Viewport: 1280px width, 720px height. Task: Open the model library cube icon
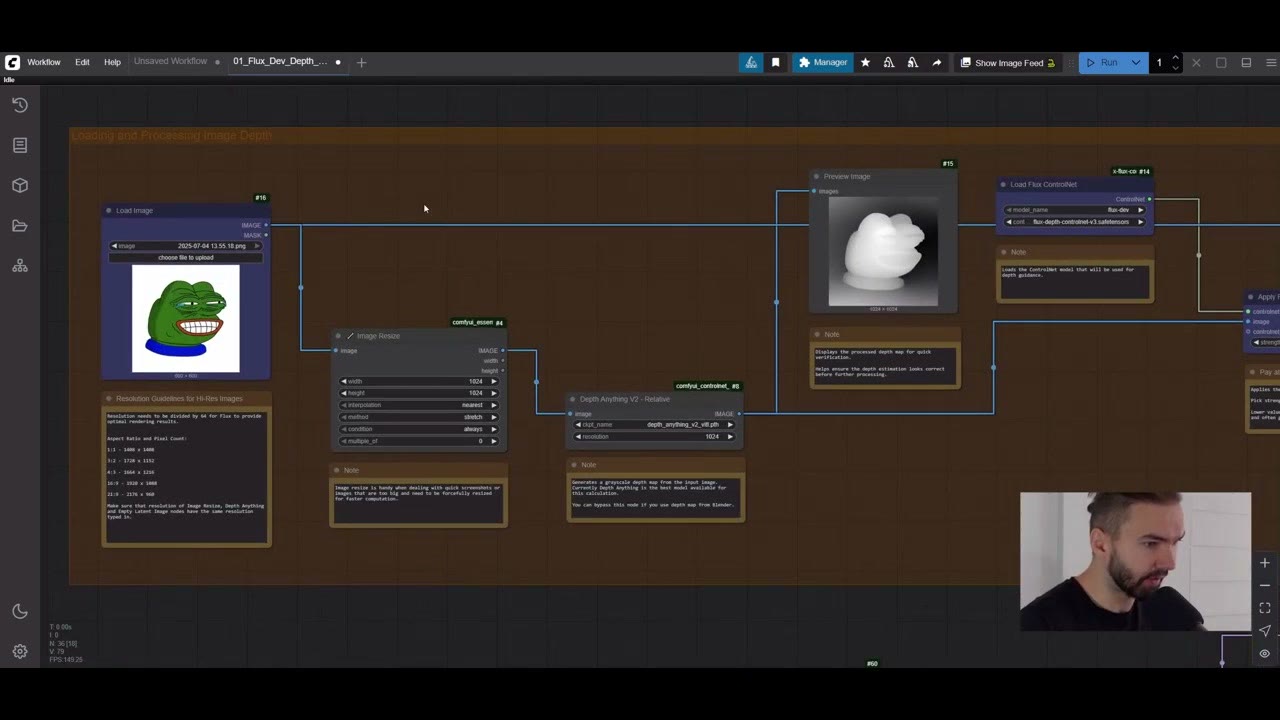20,185
